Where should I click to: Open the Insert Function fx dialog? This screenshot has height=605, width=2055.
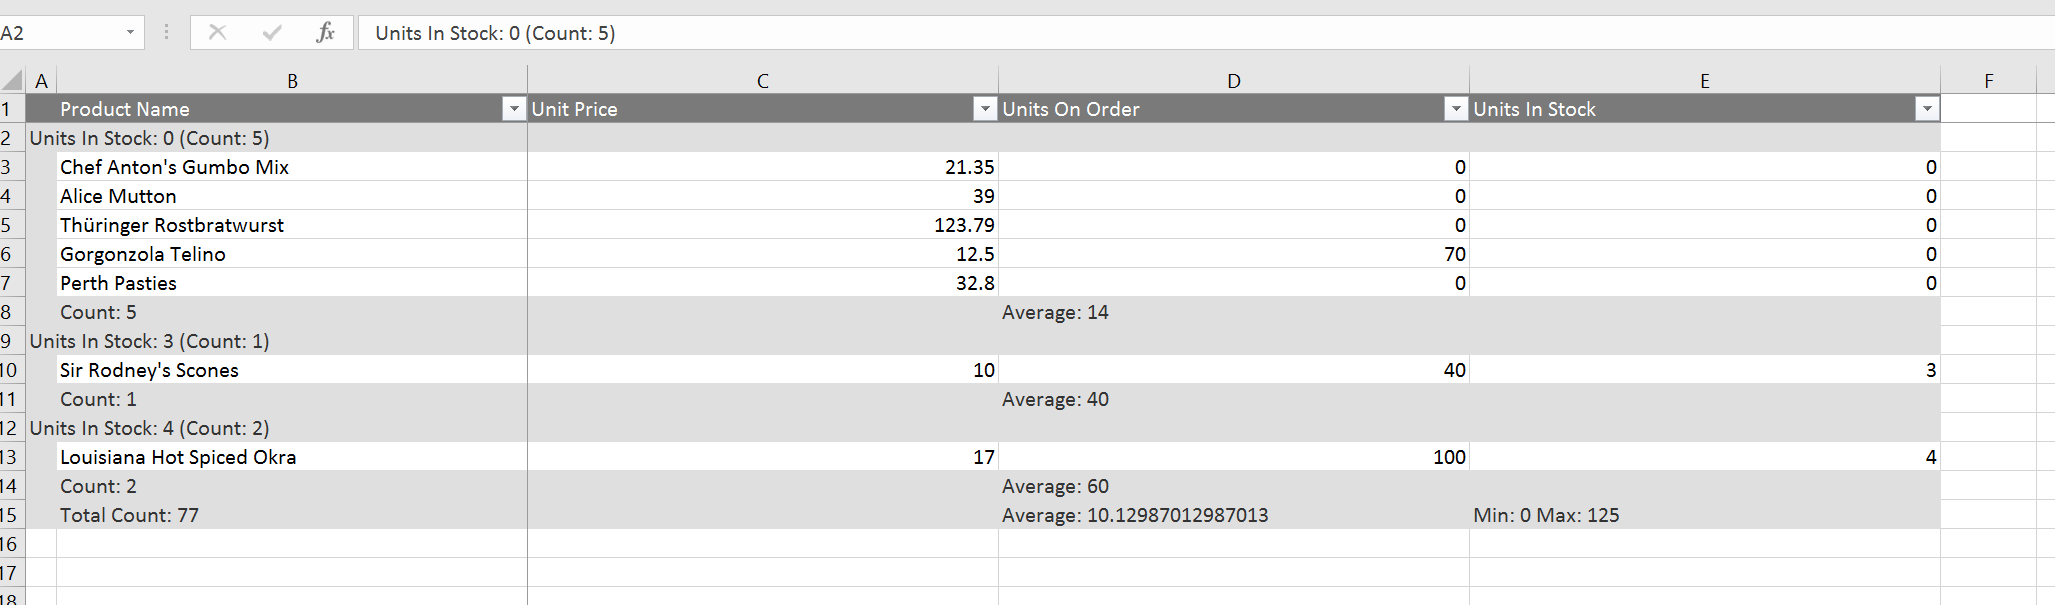coord(325,33)
